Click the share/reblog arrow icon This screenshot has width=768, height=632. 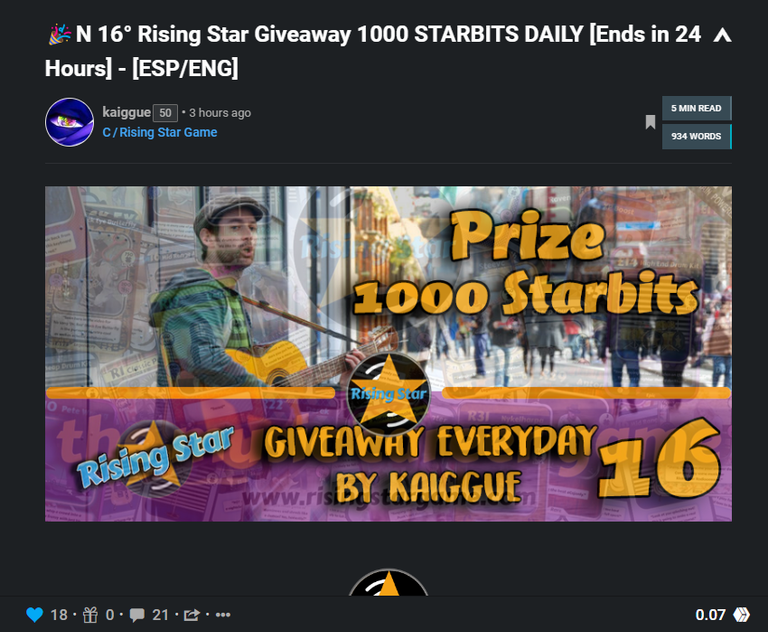pos(192,615)
